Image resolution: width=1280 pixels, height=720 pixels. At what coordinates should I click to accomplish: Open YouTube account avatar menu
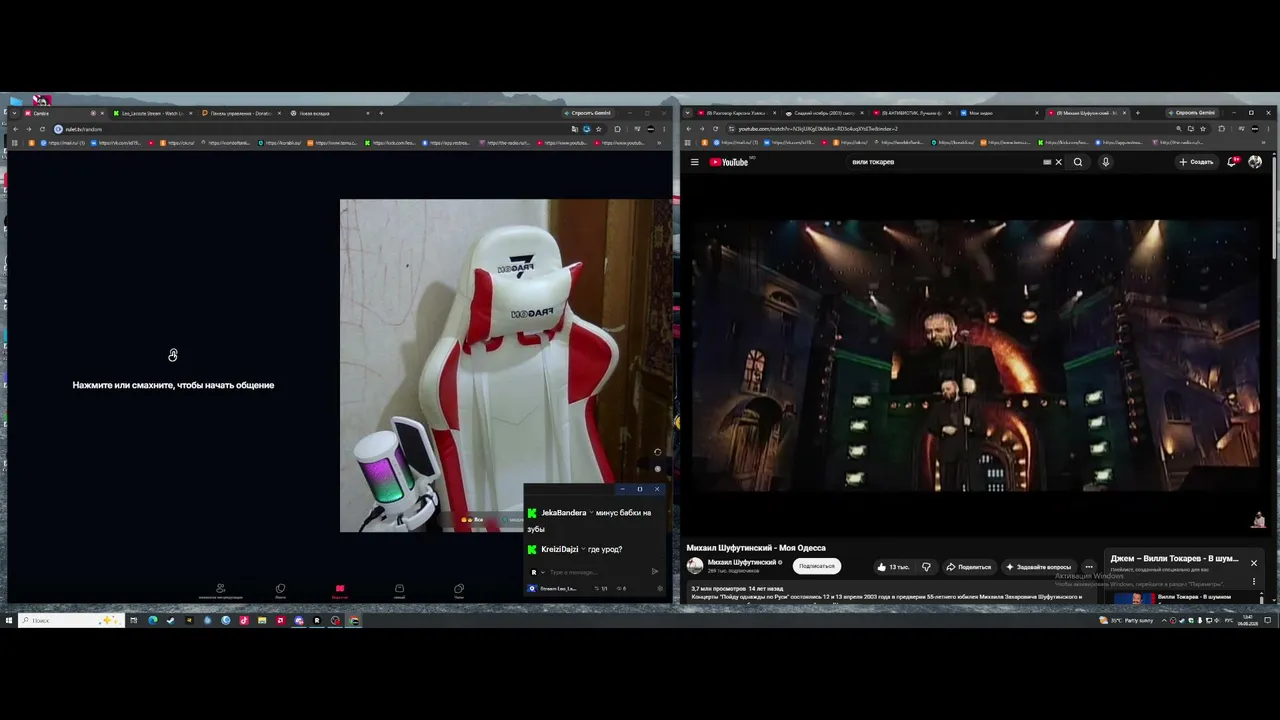1255,162
